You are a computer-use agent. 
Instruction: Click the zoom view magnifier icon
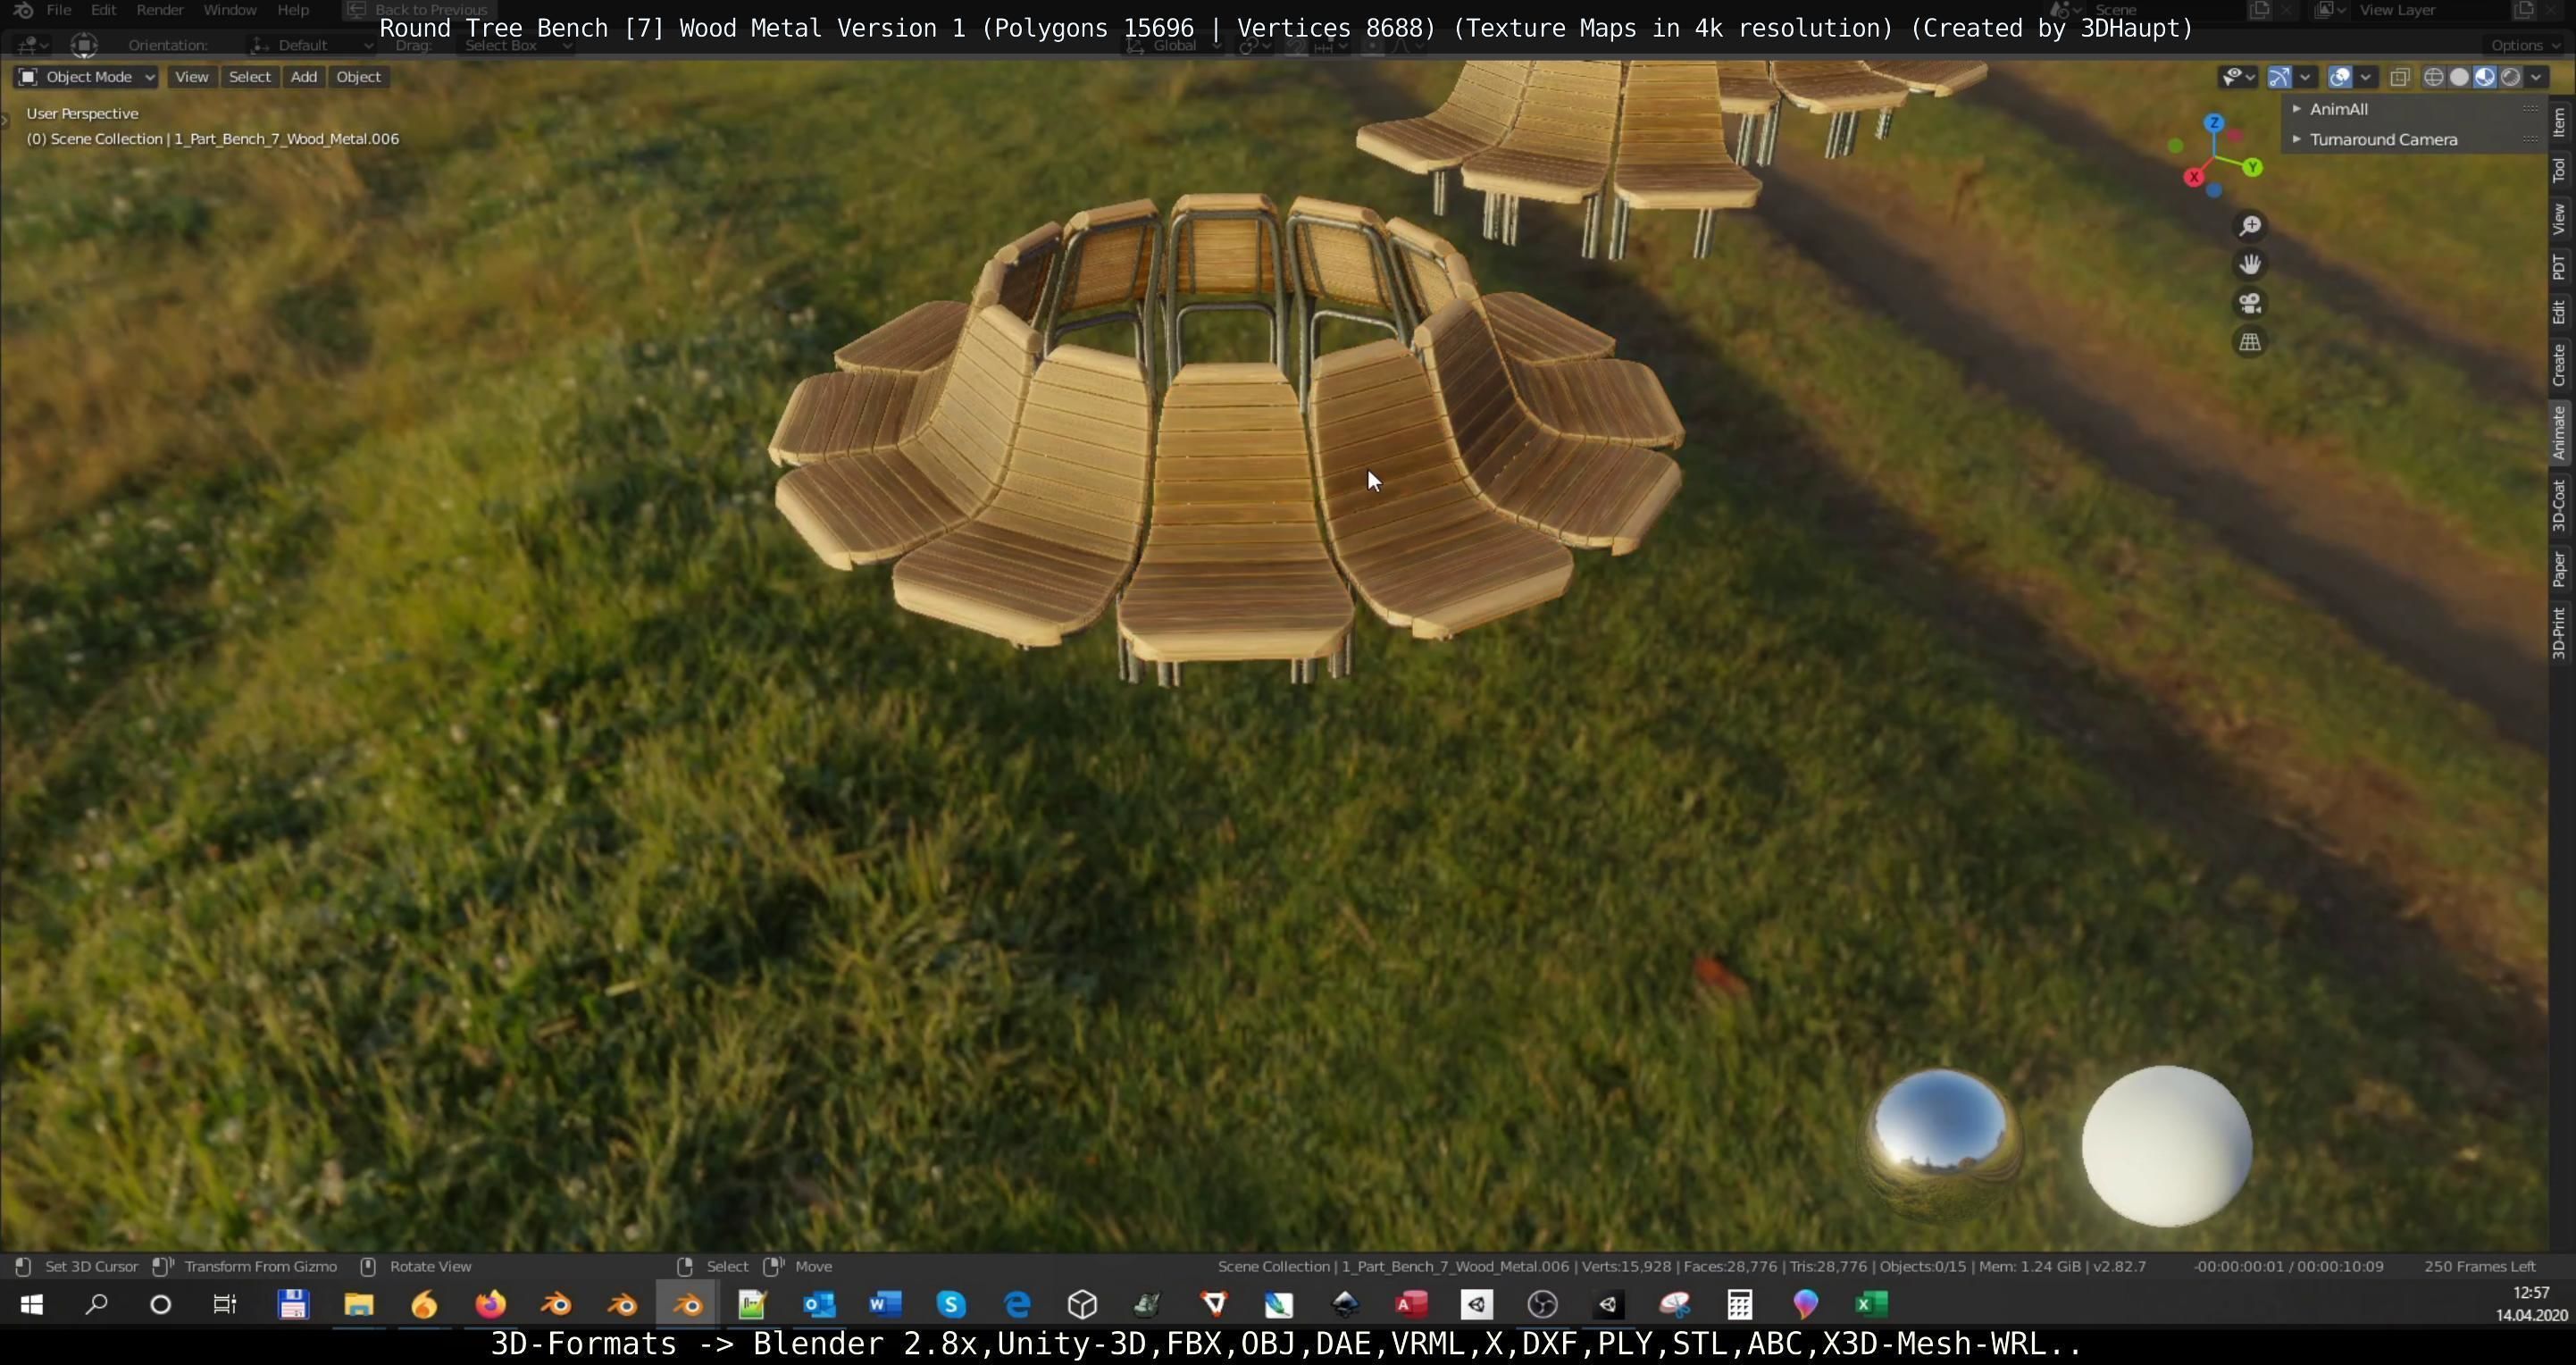pyautogui.click(x=2250, y=226)
